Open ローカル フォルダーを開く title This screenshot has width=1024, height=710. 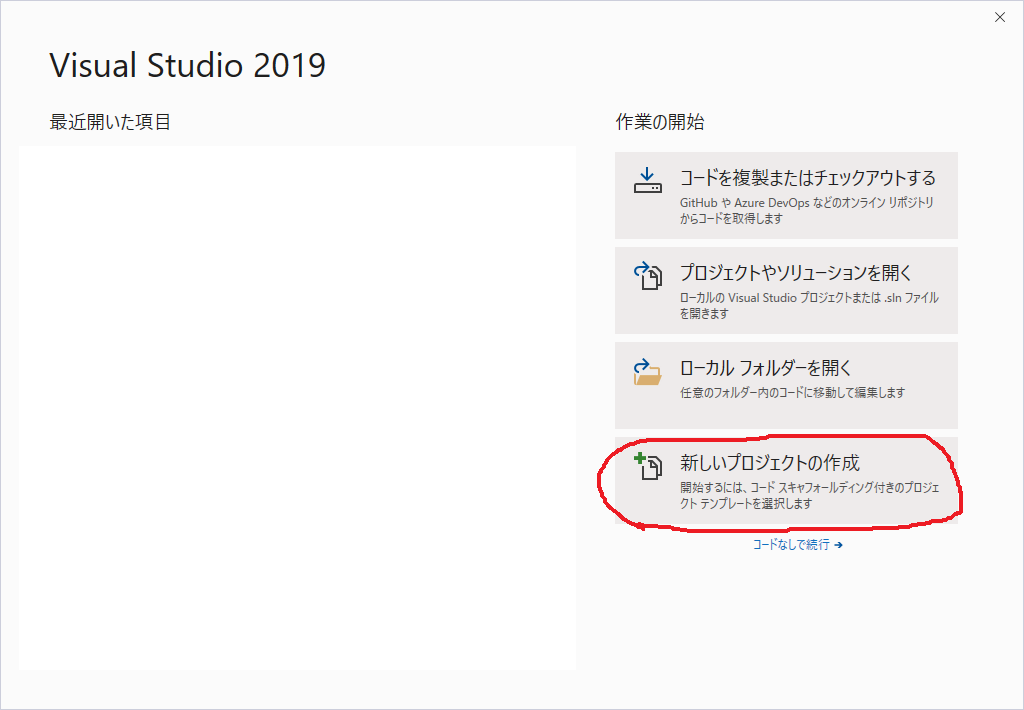click(765, 368)
